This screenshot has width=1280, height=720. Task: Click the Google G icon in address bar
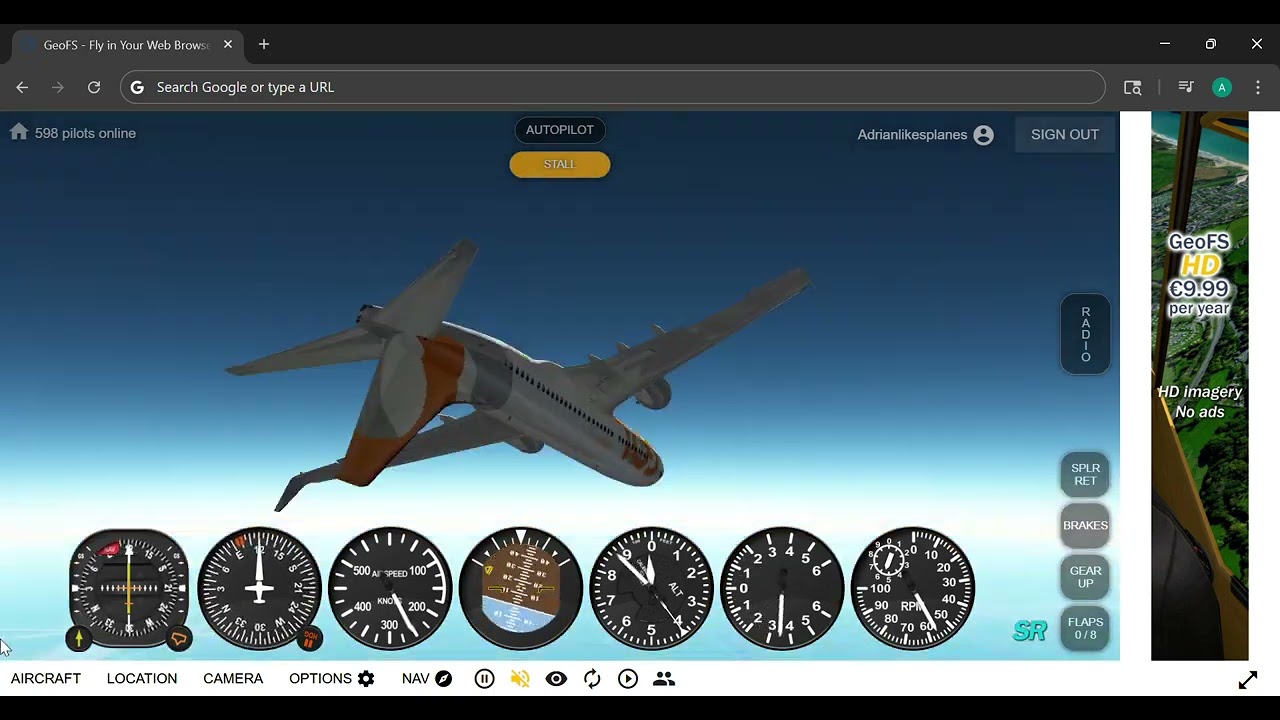tap(137, 88)
